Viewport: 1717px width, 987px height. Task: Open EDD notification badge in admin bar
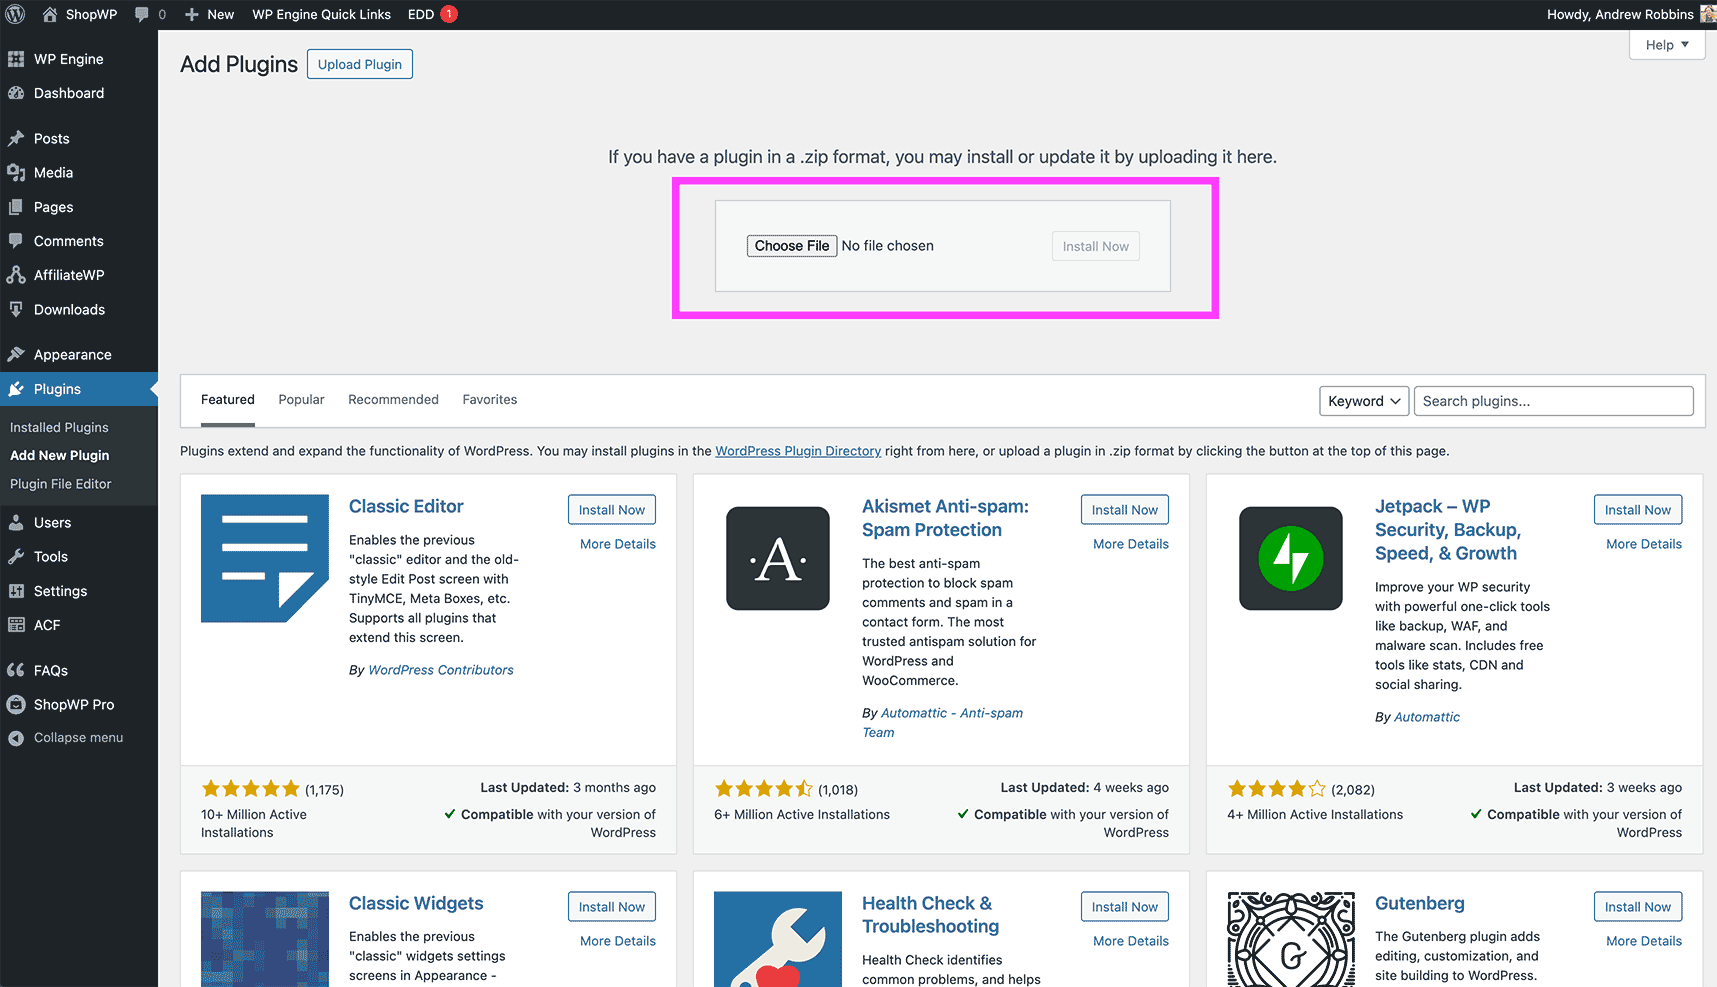tap(449, 14)
